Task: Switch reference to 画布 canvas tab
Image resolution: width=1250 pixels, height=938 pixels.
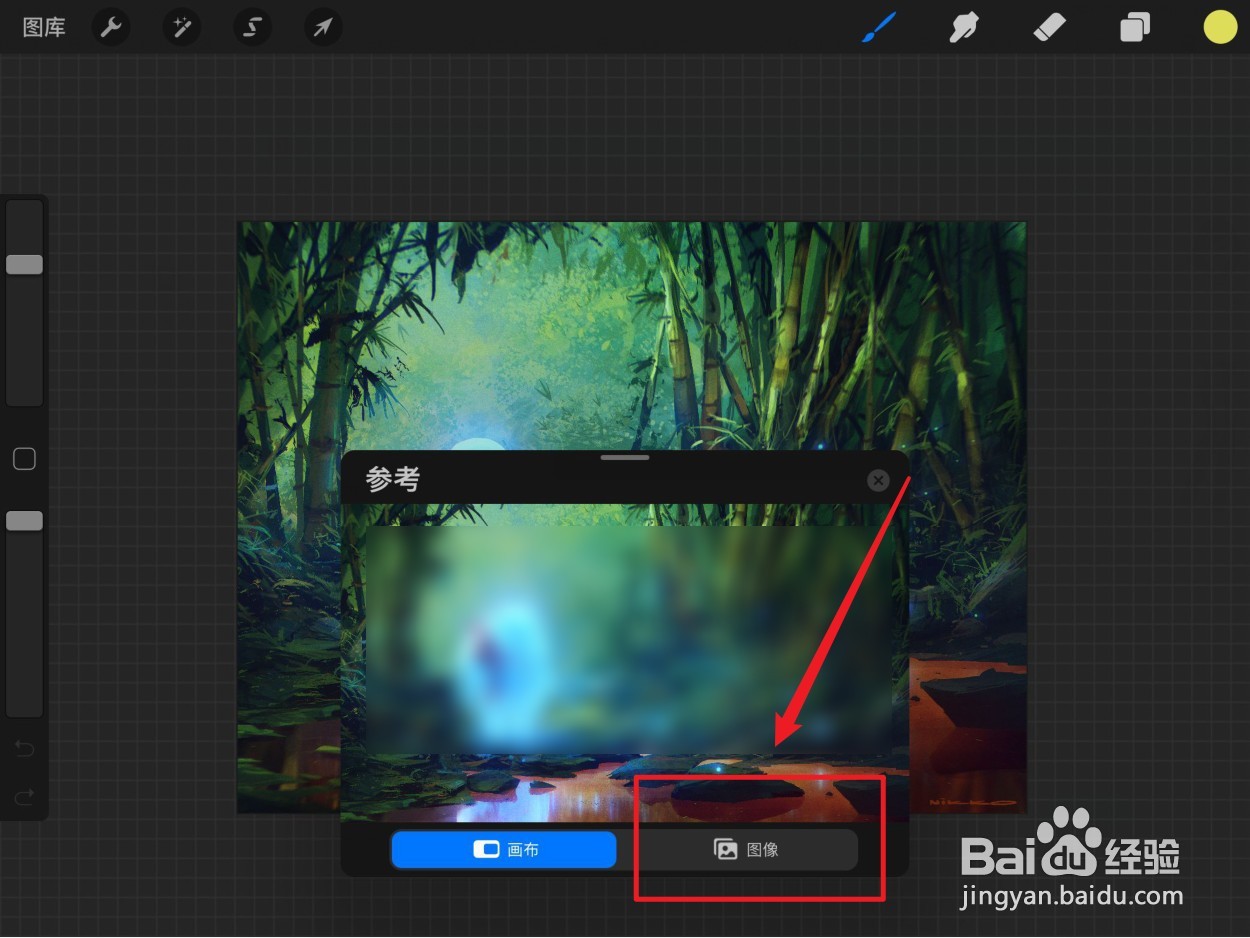Action: point(504,850)
